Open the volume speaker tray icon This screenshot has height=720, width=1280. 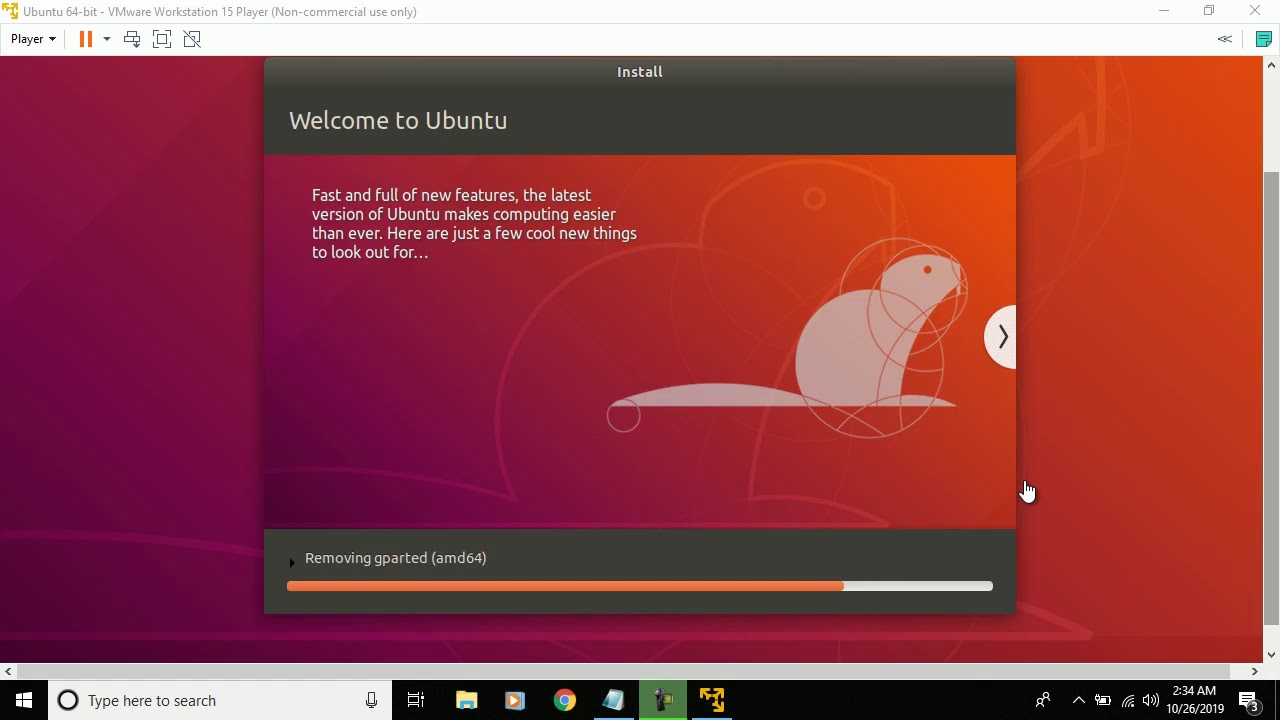[1151, 700]
